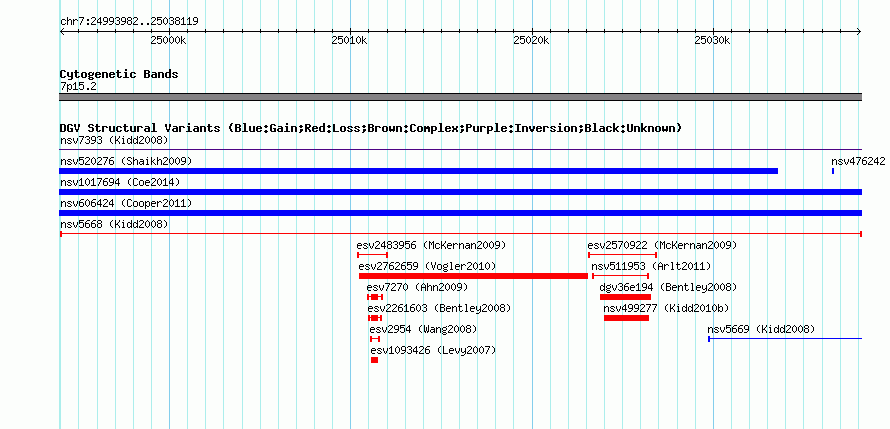Click the 25030k ruler position label
The height and width of the screenshot is (429, 890).
pyautogui.click(x=712, y=40)
